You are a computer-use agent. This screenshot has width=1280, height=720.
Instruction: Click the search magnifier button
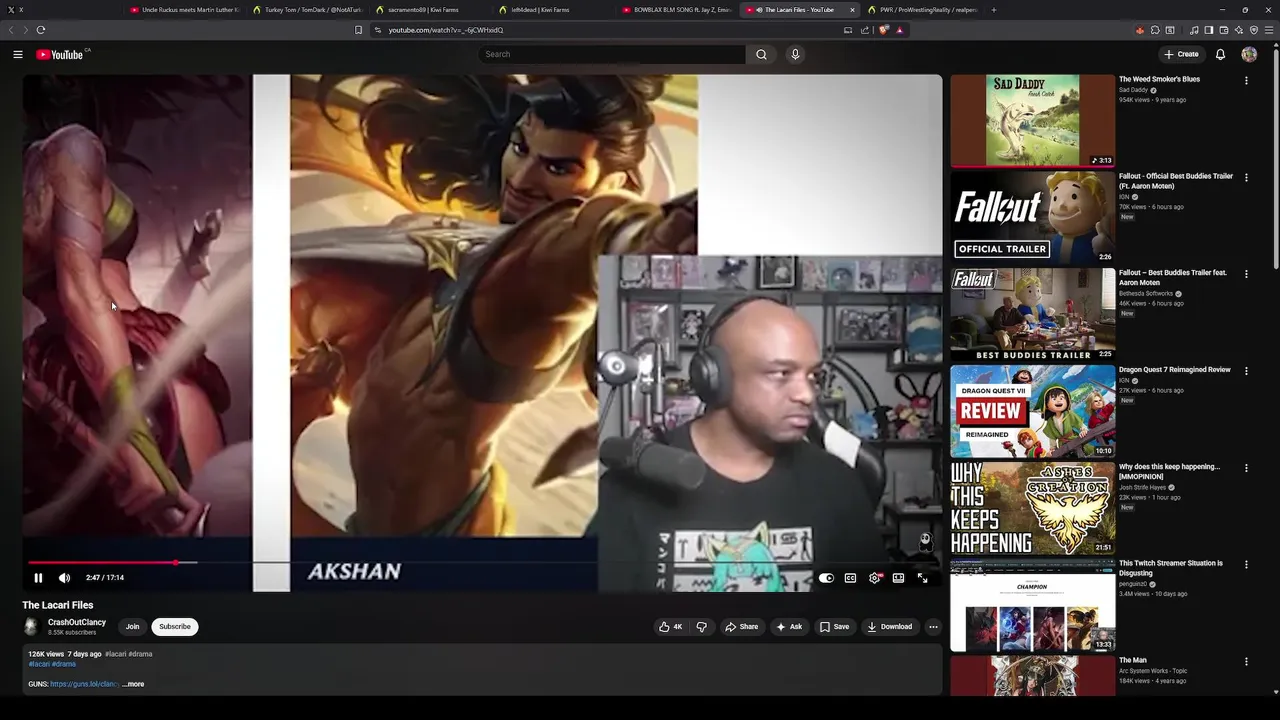[x=761, y=54]
